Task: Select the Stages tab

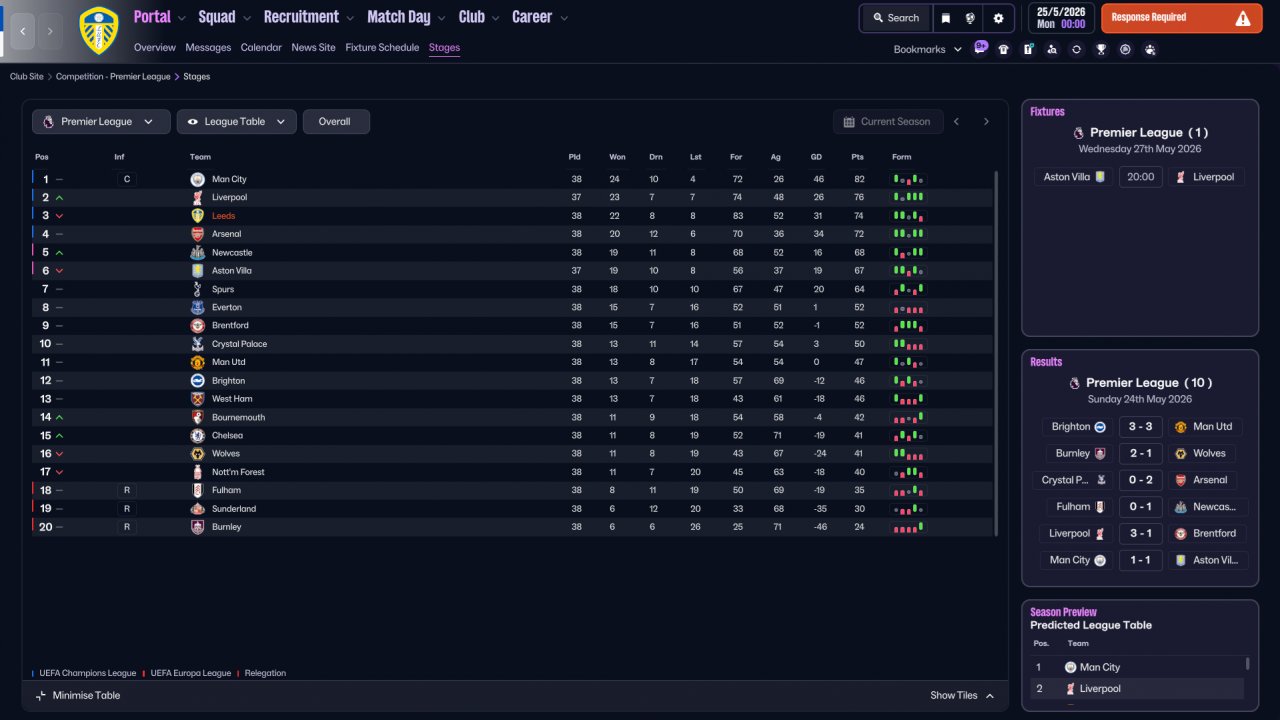Action: coord(444,47)
